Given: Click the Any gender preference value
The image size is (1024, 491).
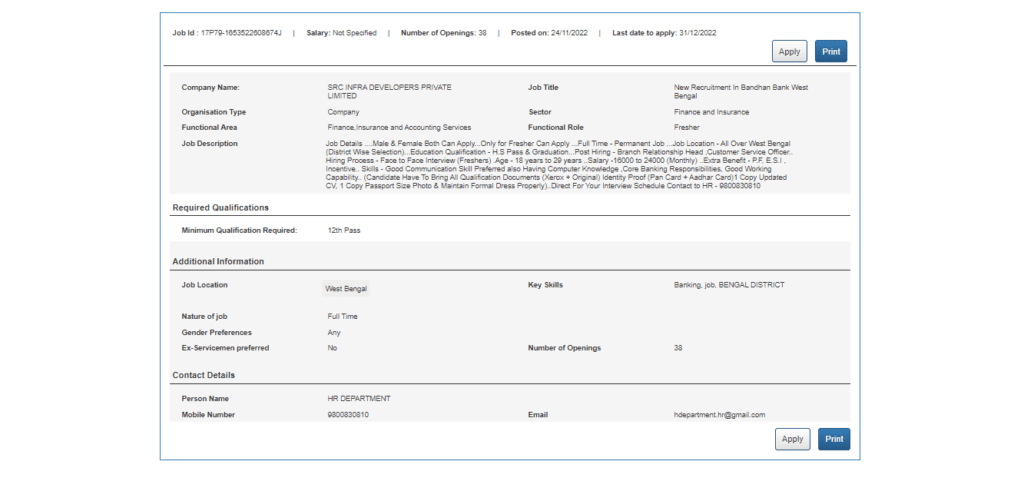Looking at the screenshot, I should click(x=334, y=332).
